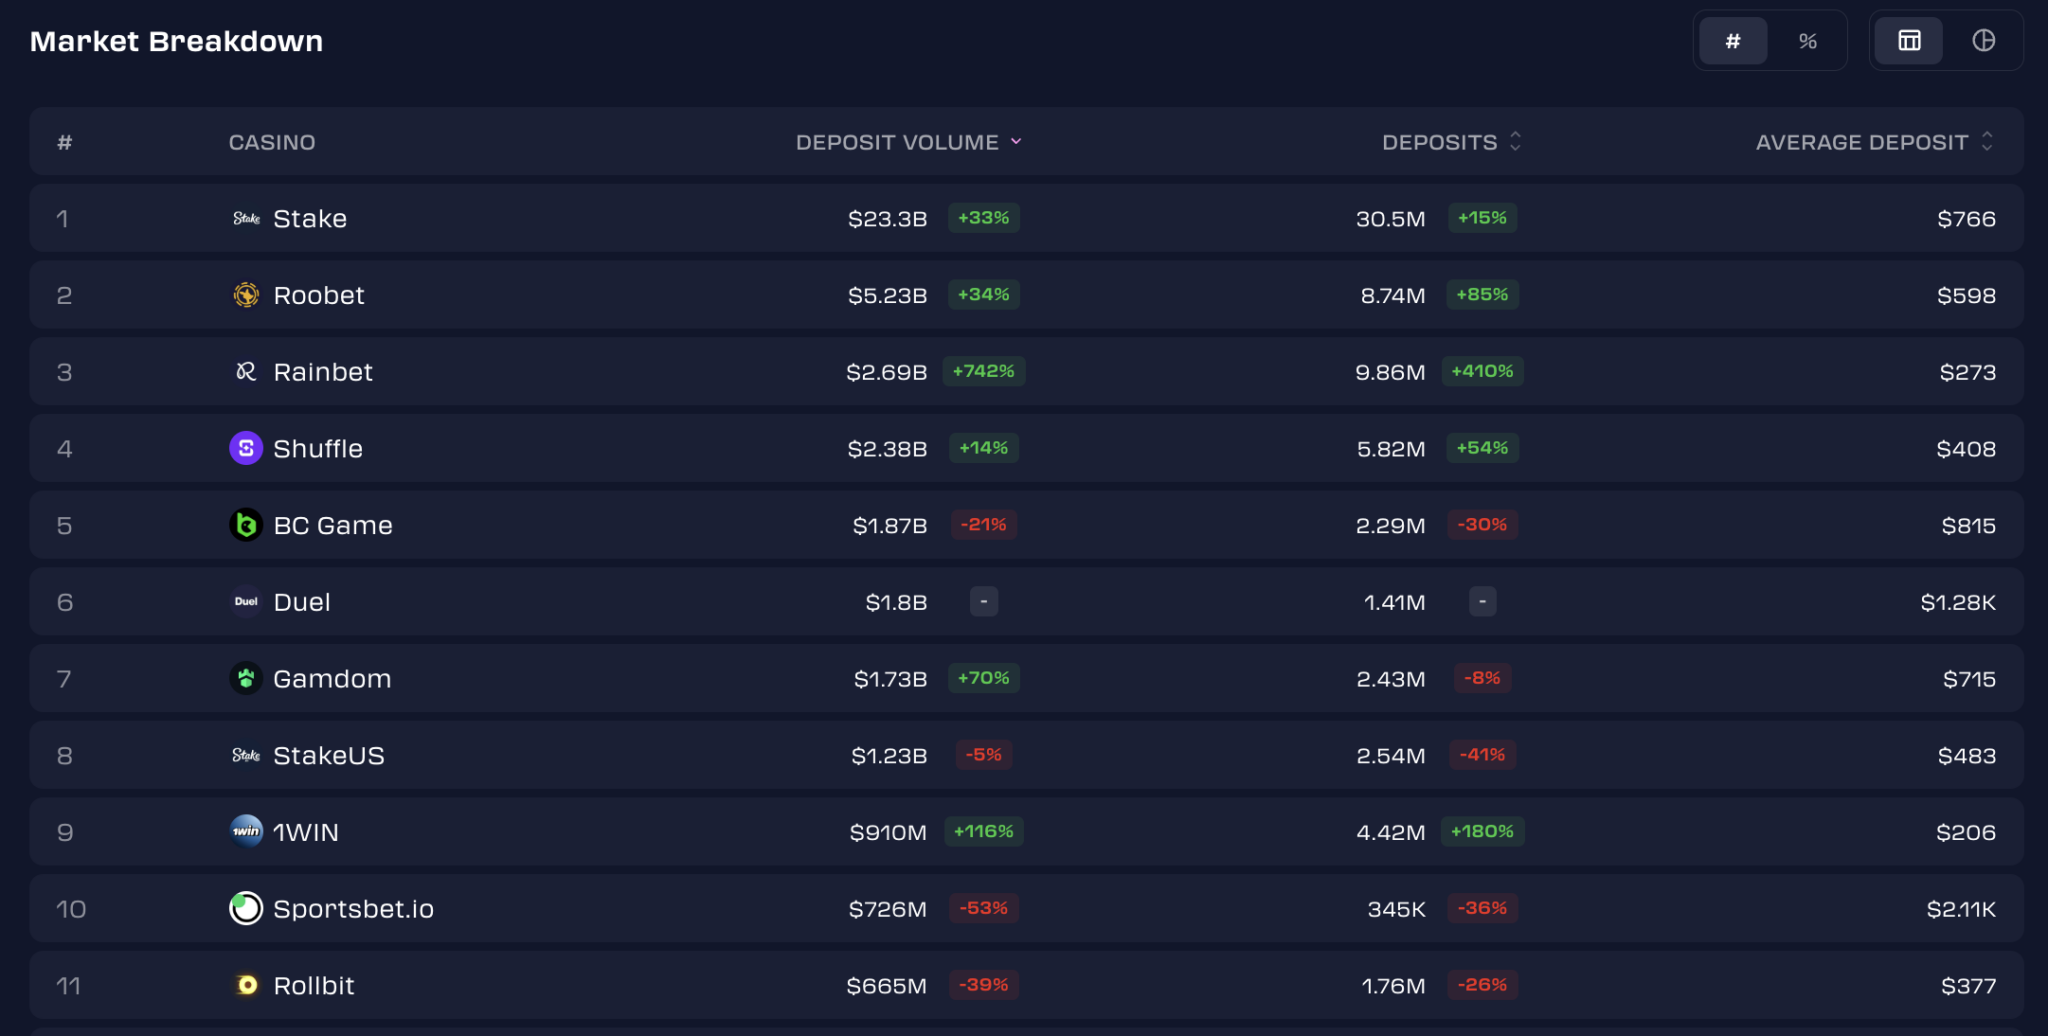Switch to pie chart view
2048x1036 pixels.
click(1983, 41)
